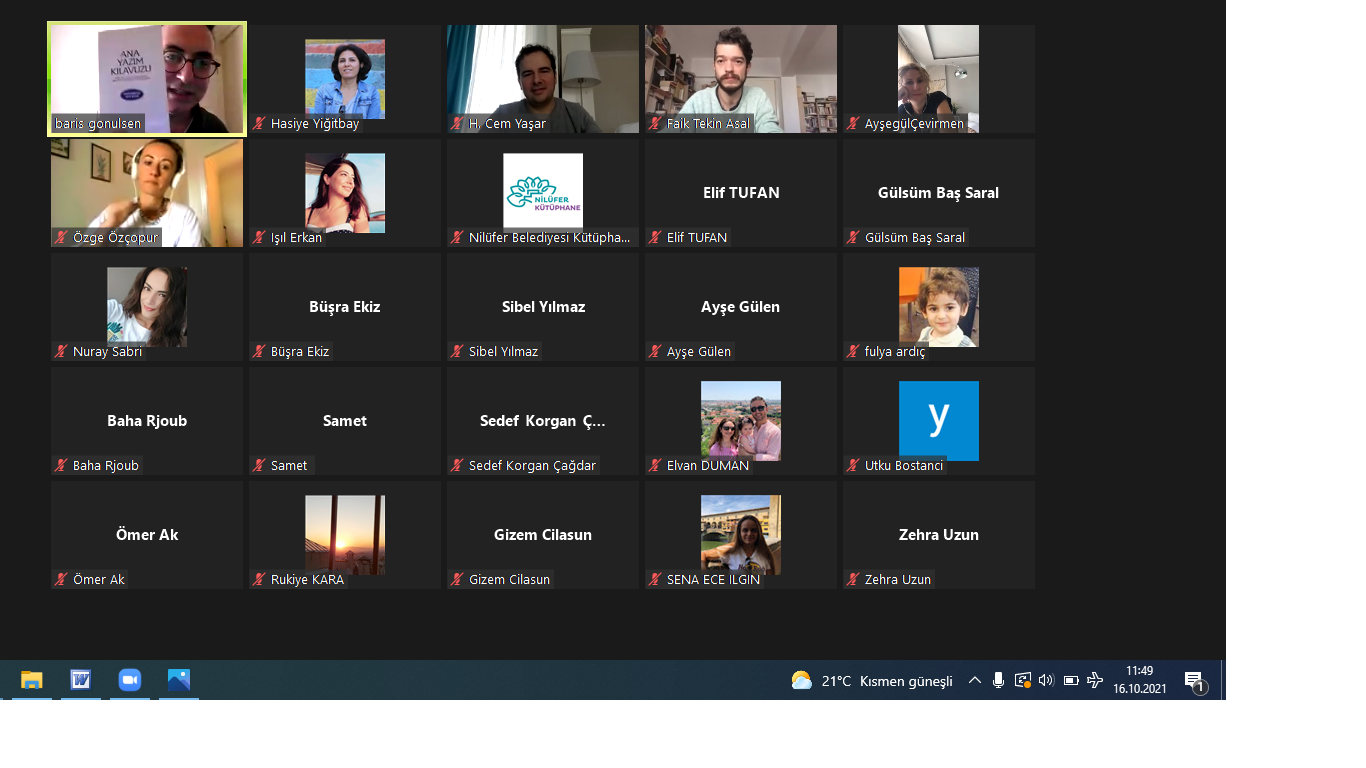Screen dimensions: 1366x768
Task: Click muted mic icon beside Samet label
Action: pyautogui.click(x=260, y=466)
